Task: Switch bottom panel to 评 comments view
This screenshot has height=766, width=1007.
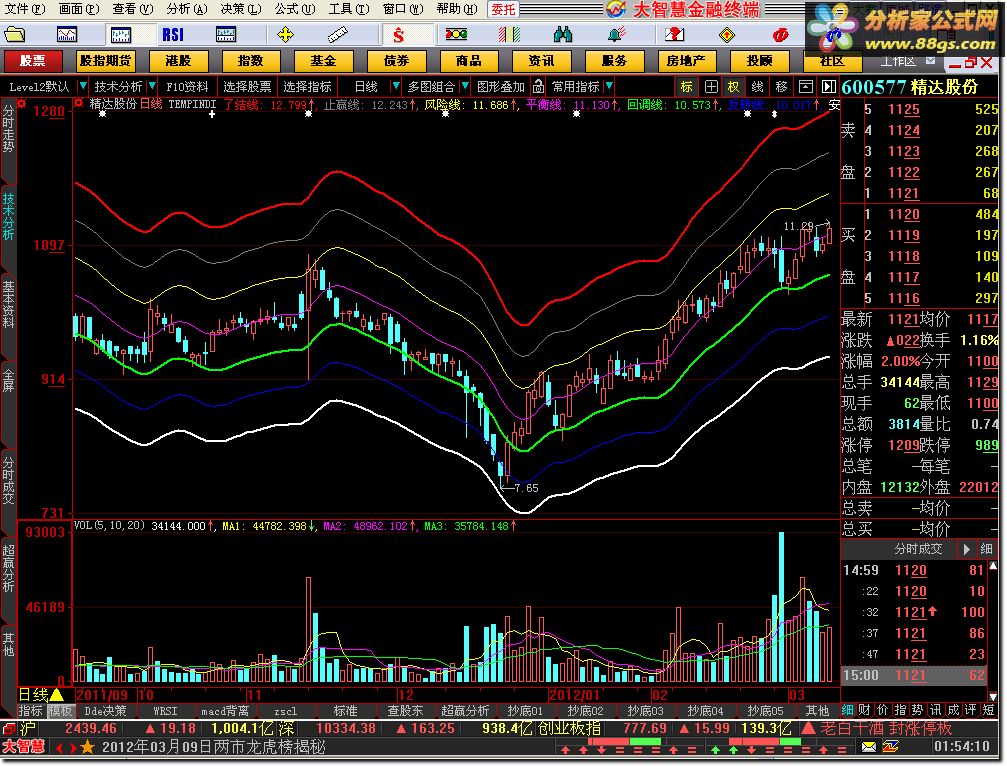Action: pyautogui.click(x=971, y=710)
